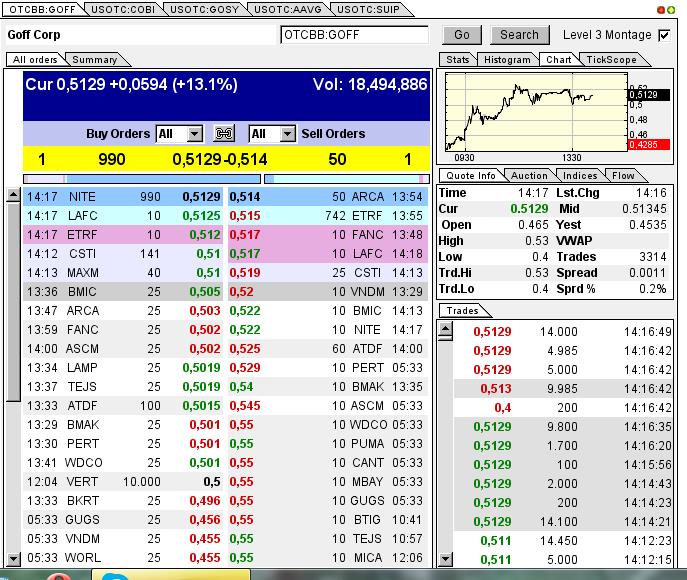
Task: Click the buy-side depth bar above orders
Action: coord(142,179)
